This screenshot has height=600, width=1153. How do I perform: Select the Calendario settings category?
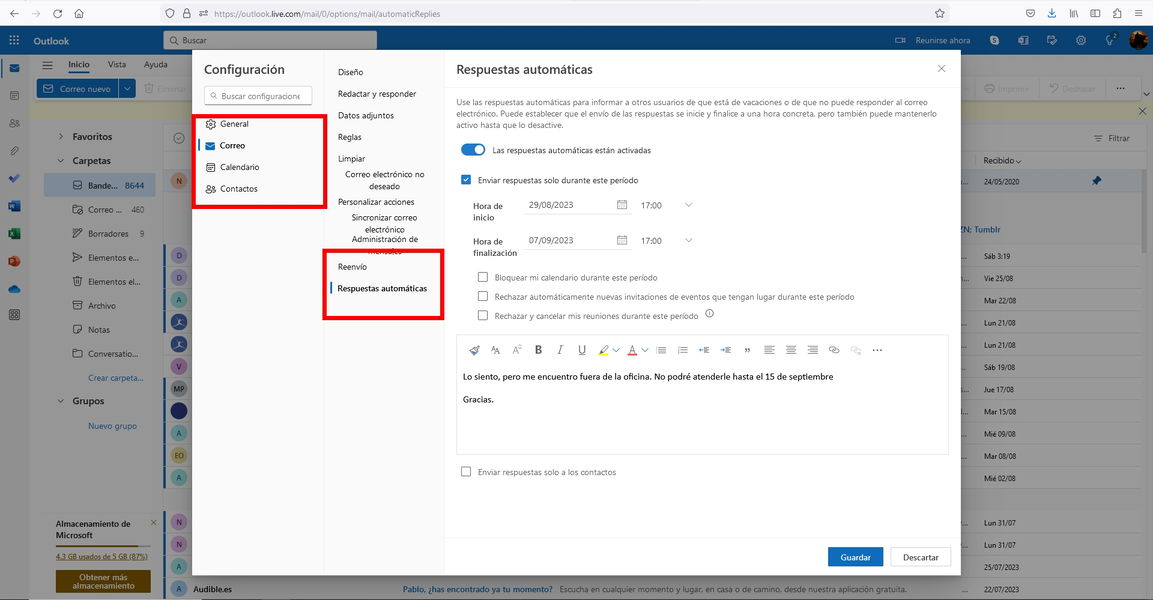pyautogui.click(x=239, y=167)
